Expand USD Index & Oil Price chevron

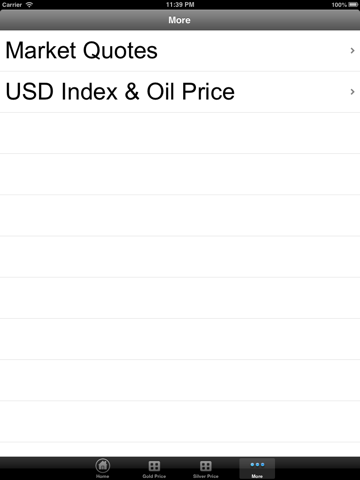(352, 92)
